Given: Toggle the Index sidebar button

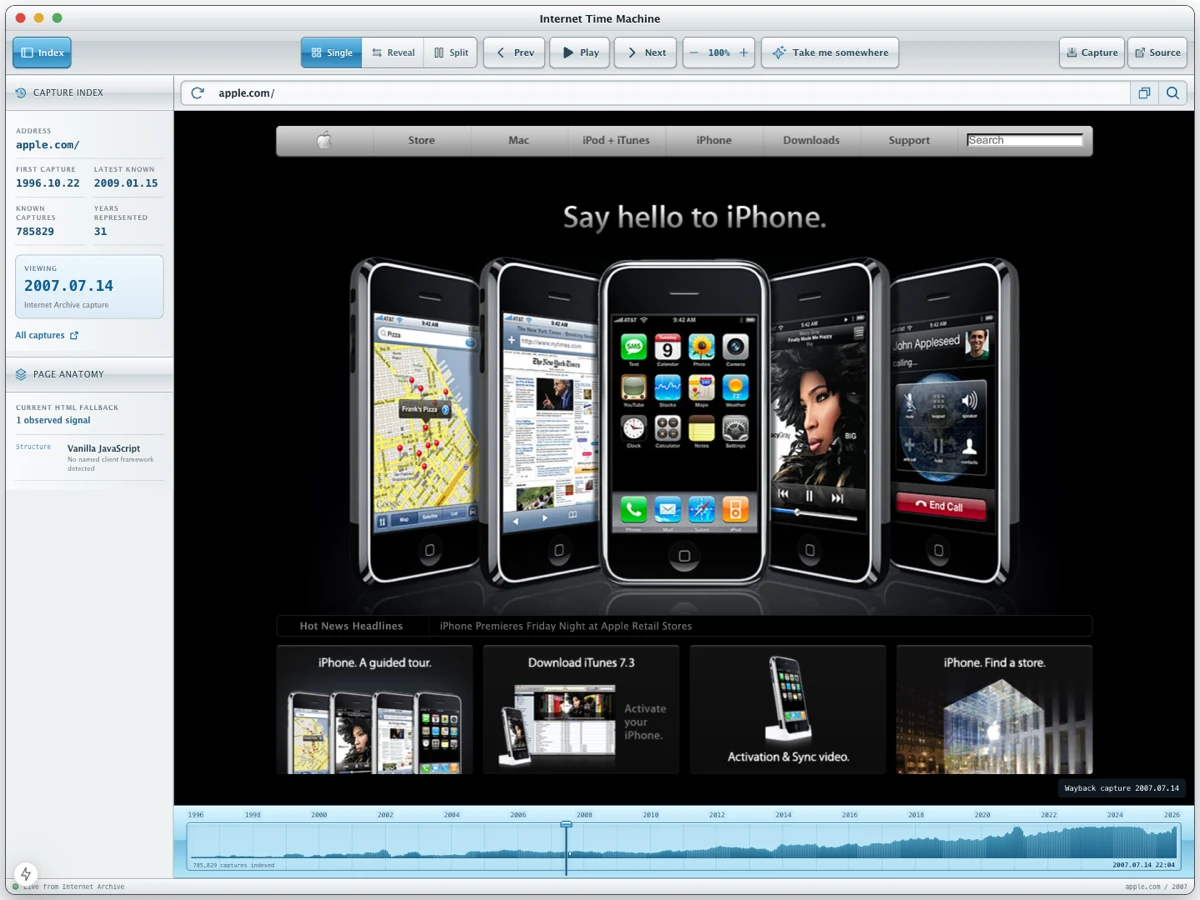Looking at the screenshot, I should [42, 53].
